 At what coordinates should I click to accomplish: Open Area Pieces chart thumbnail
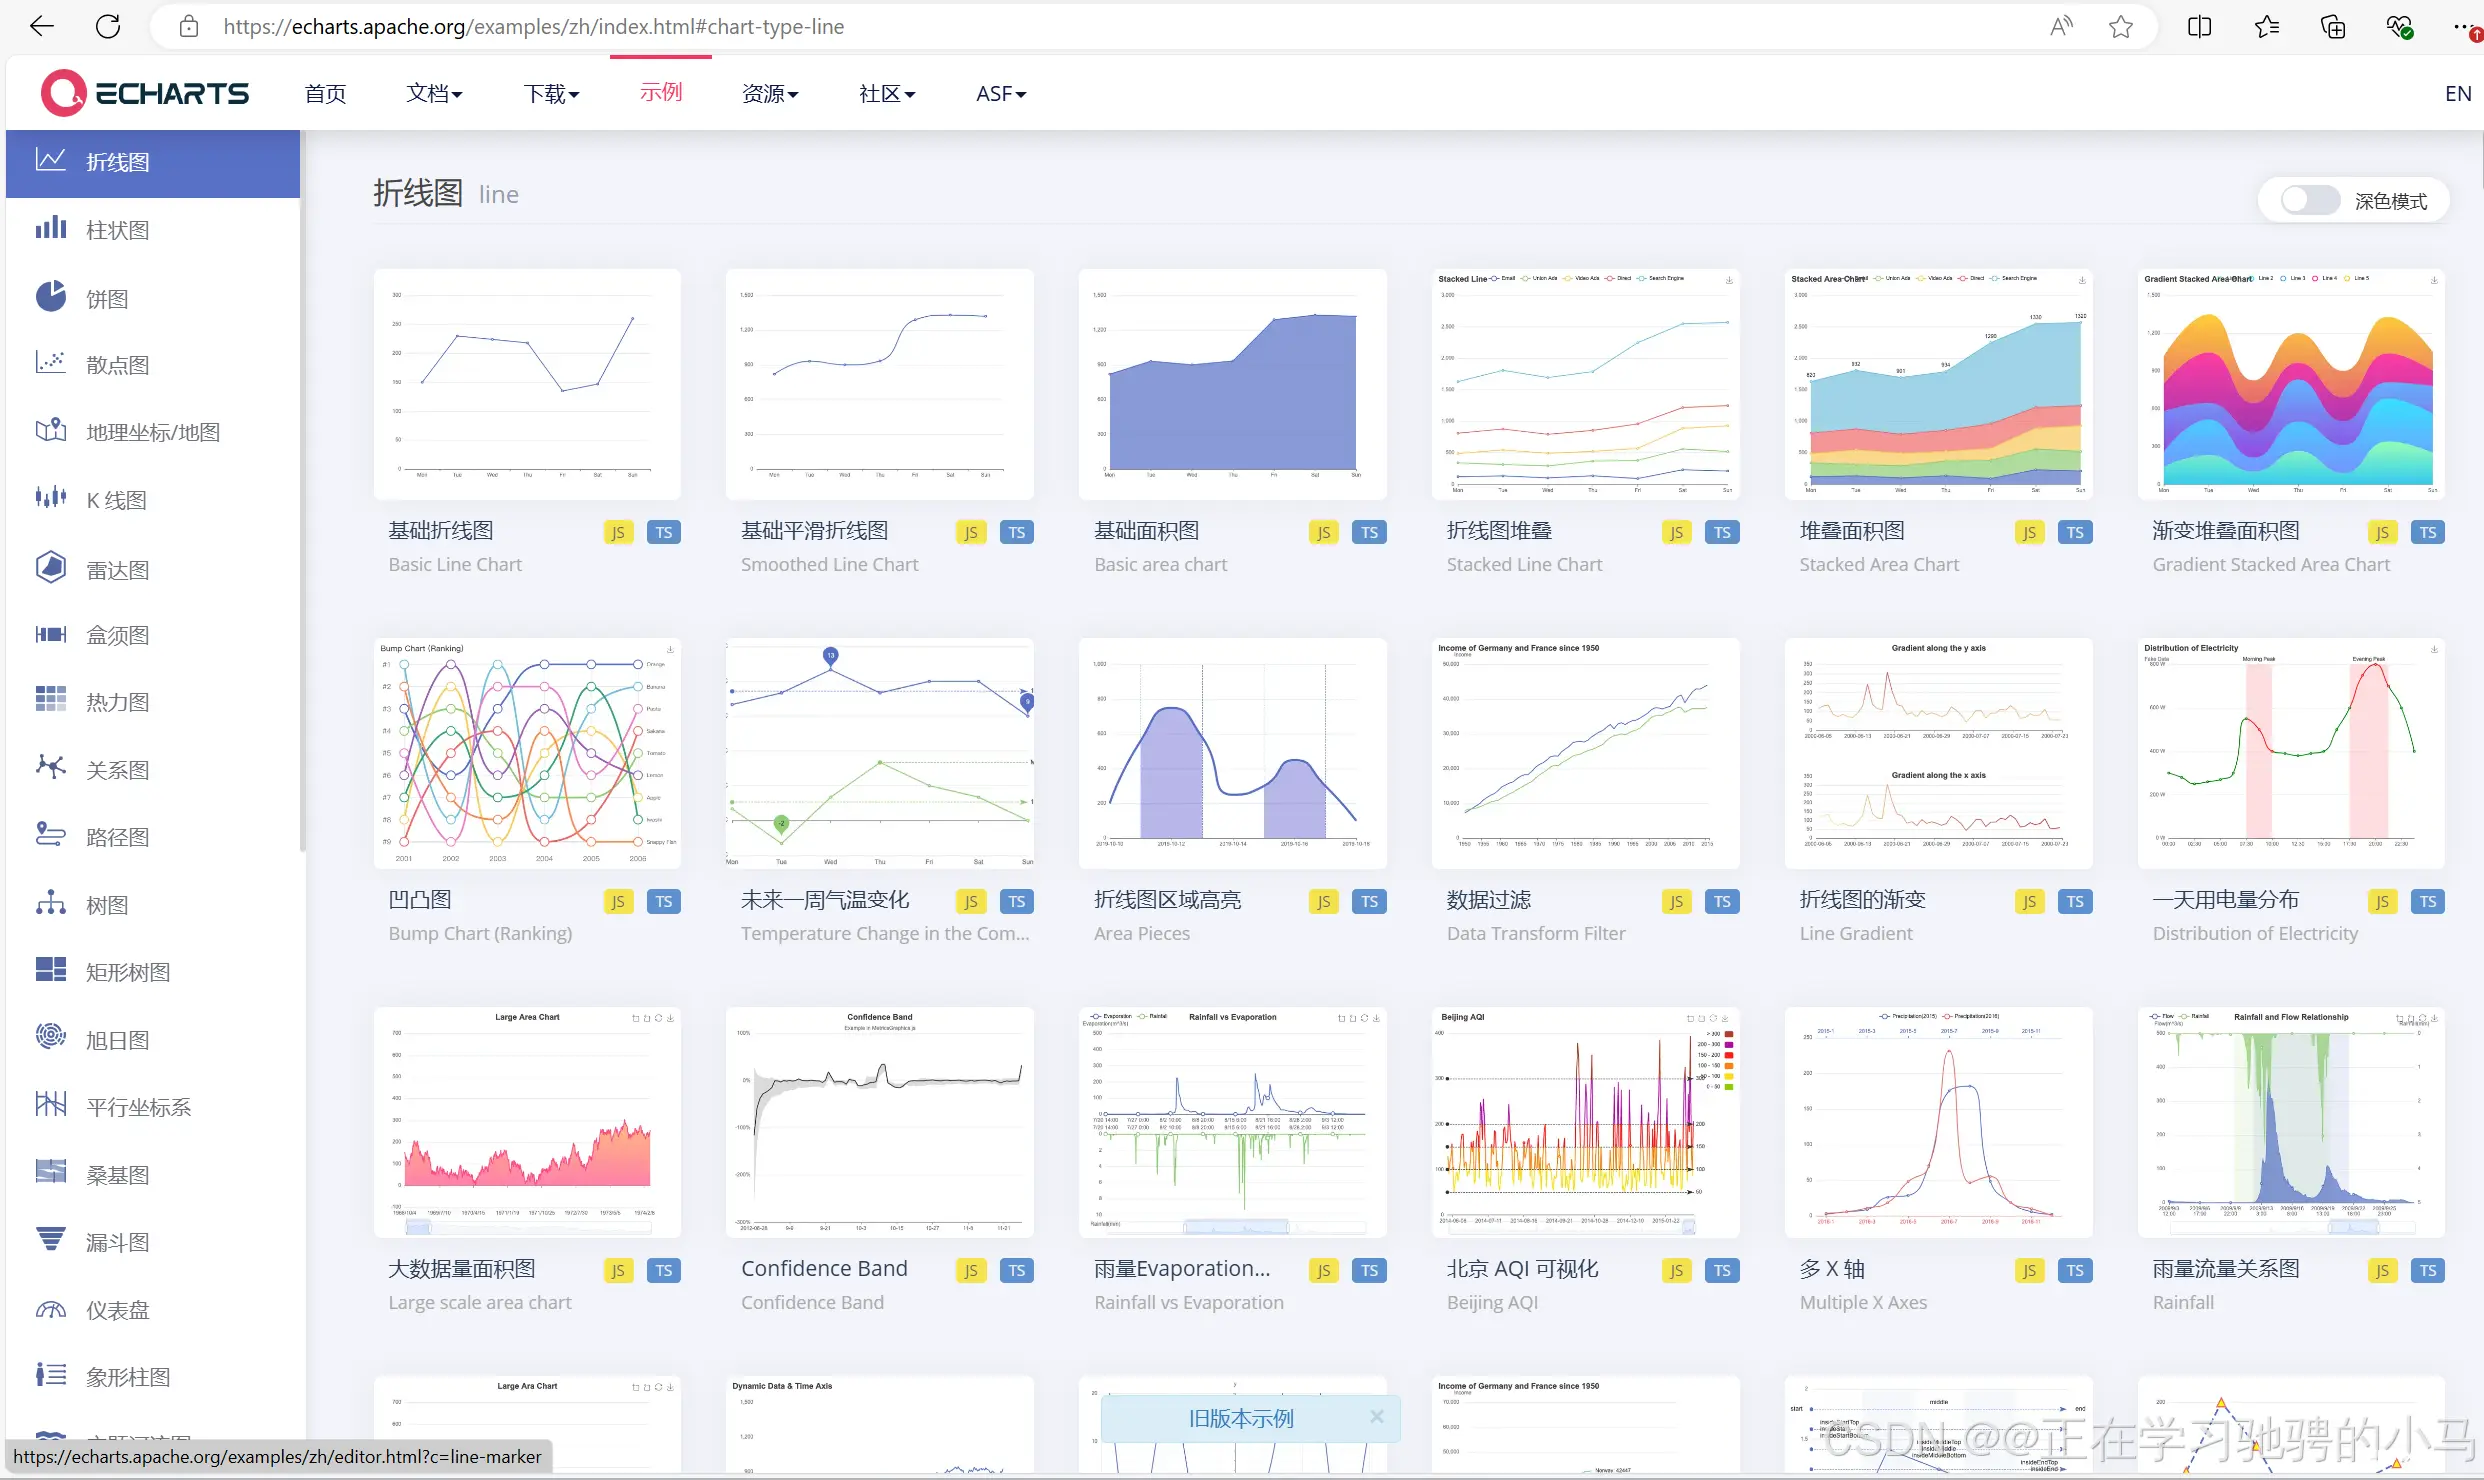(x=1233, y=753)
